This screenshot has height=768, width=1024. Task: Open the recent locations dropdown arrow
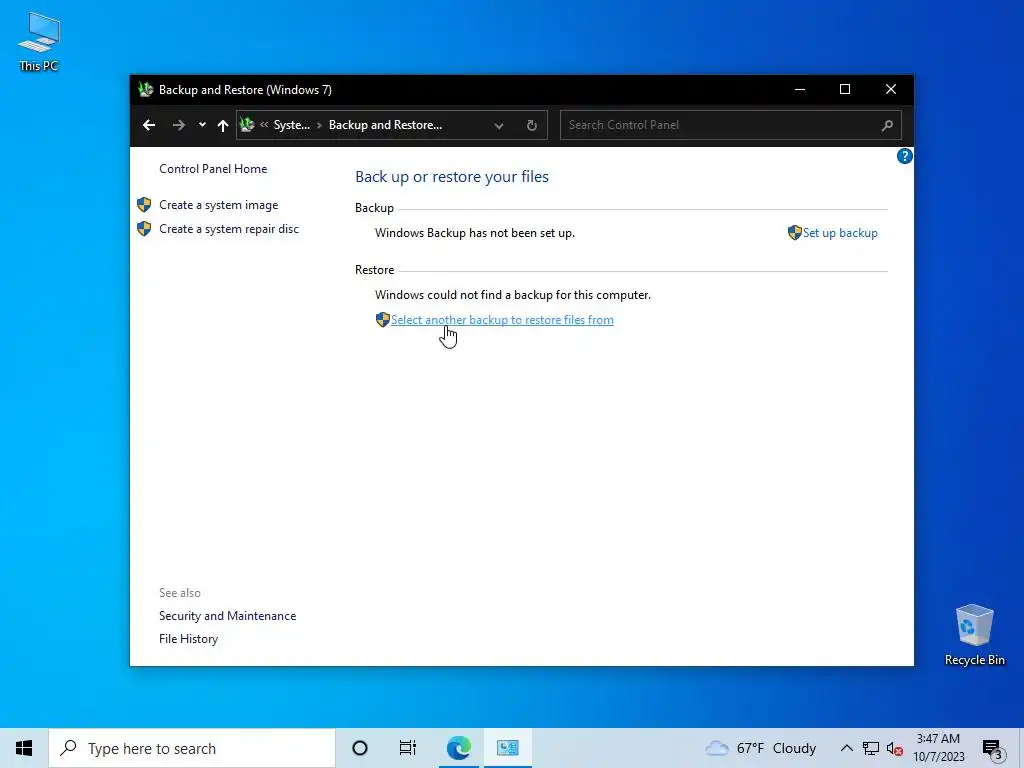point(202,125)
